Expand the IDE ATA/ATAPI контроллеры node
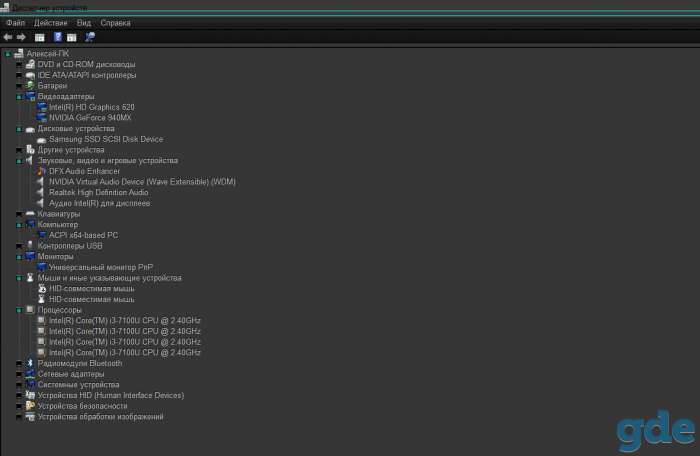The height and width of the screenshot is (456, 700). click(19, 75)
